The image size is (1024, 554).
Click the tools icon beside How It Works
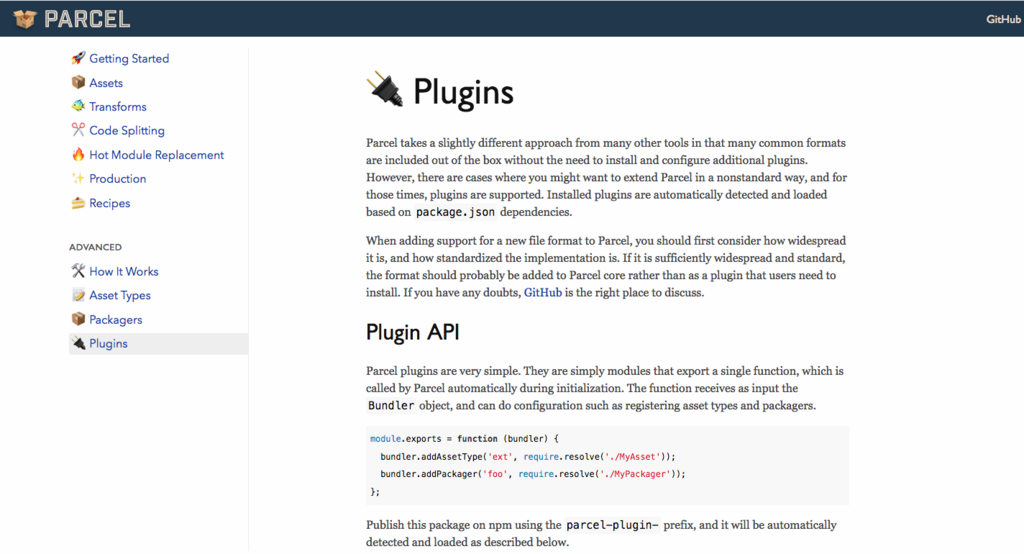(x=78, y=270)
